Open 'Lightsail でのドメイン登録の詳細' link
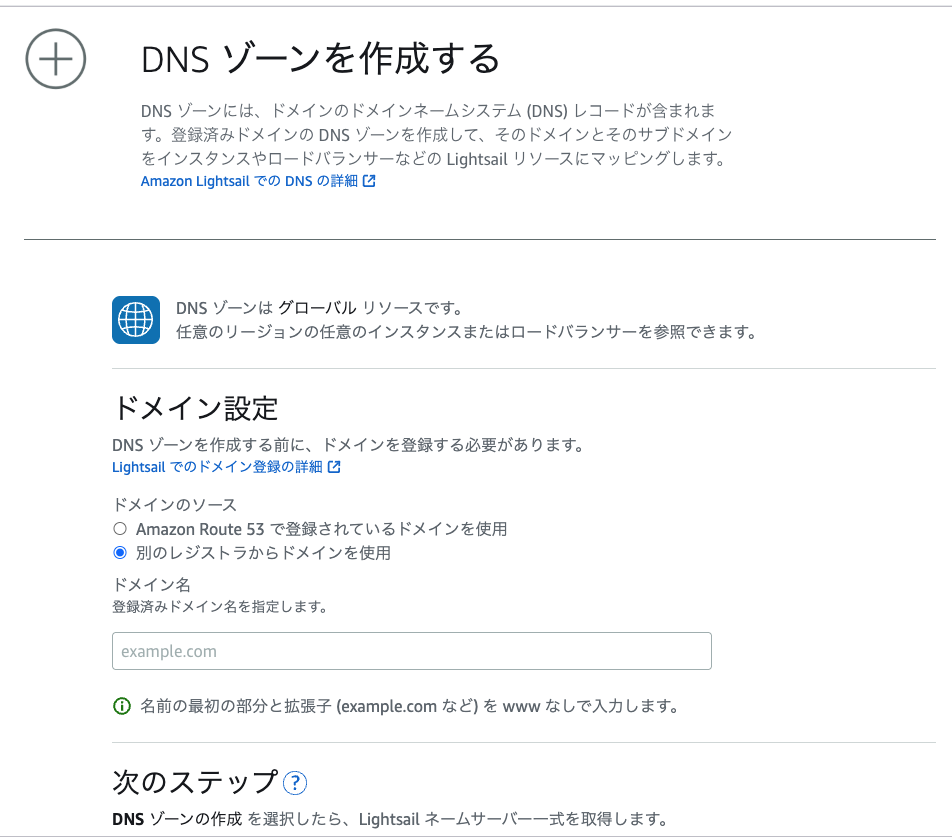952x837 pixels. pyautogui.click(x=217, y=467)
